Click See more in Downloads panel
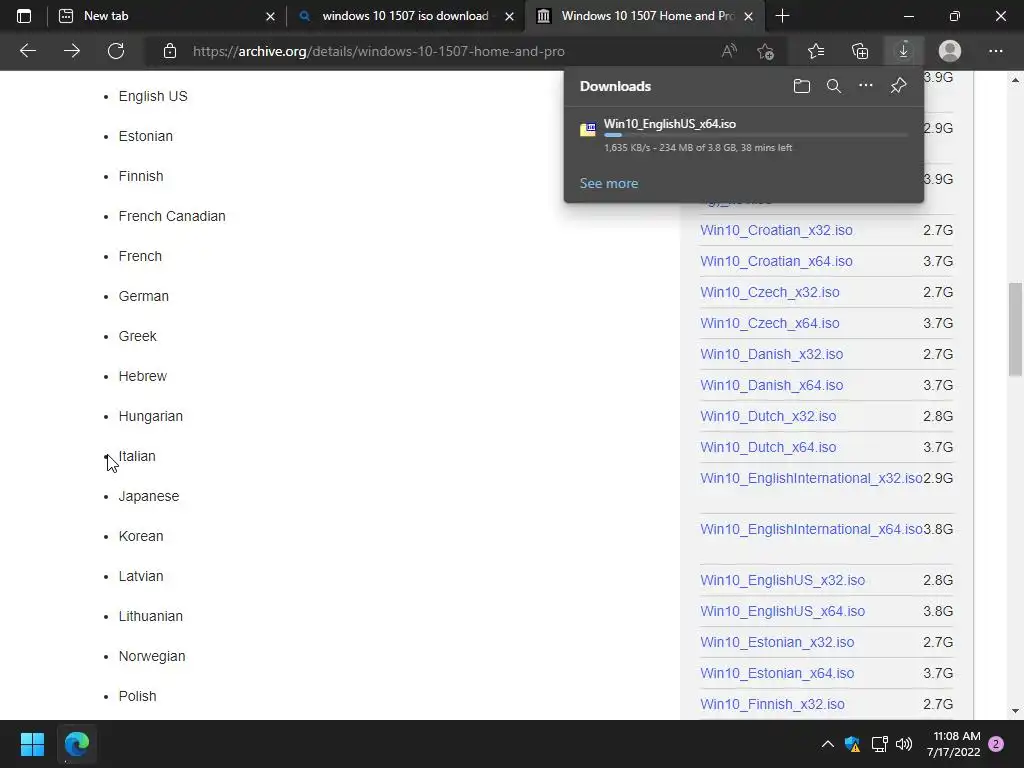Viewport: 1024px width, 768px height. [609, 184]
